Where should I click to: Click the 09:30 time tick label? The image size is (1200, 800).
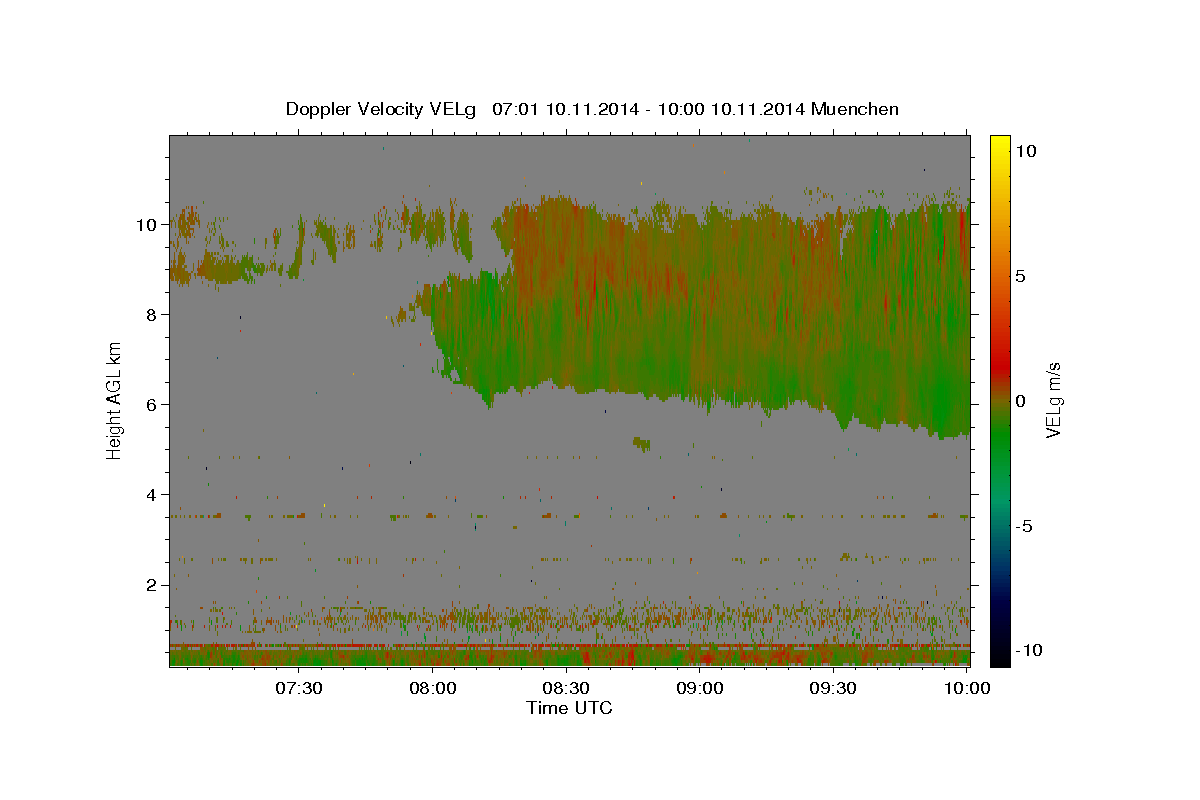tap(833, 688)
